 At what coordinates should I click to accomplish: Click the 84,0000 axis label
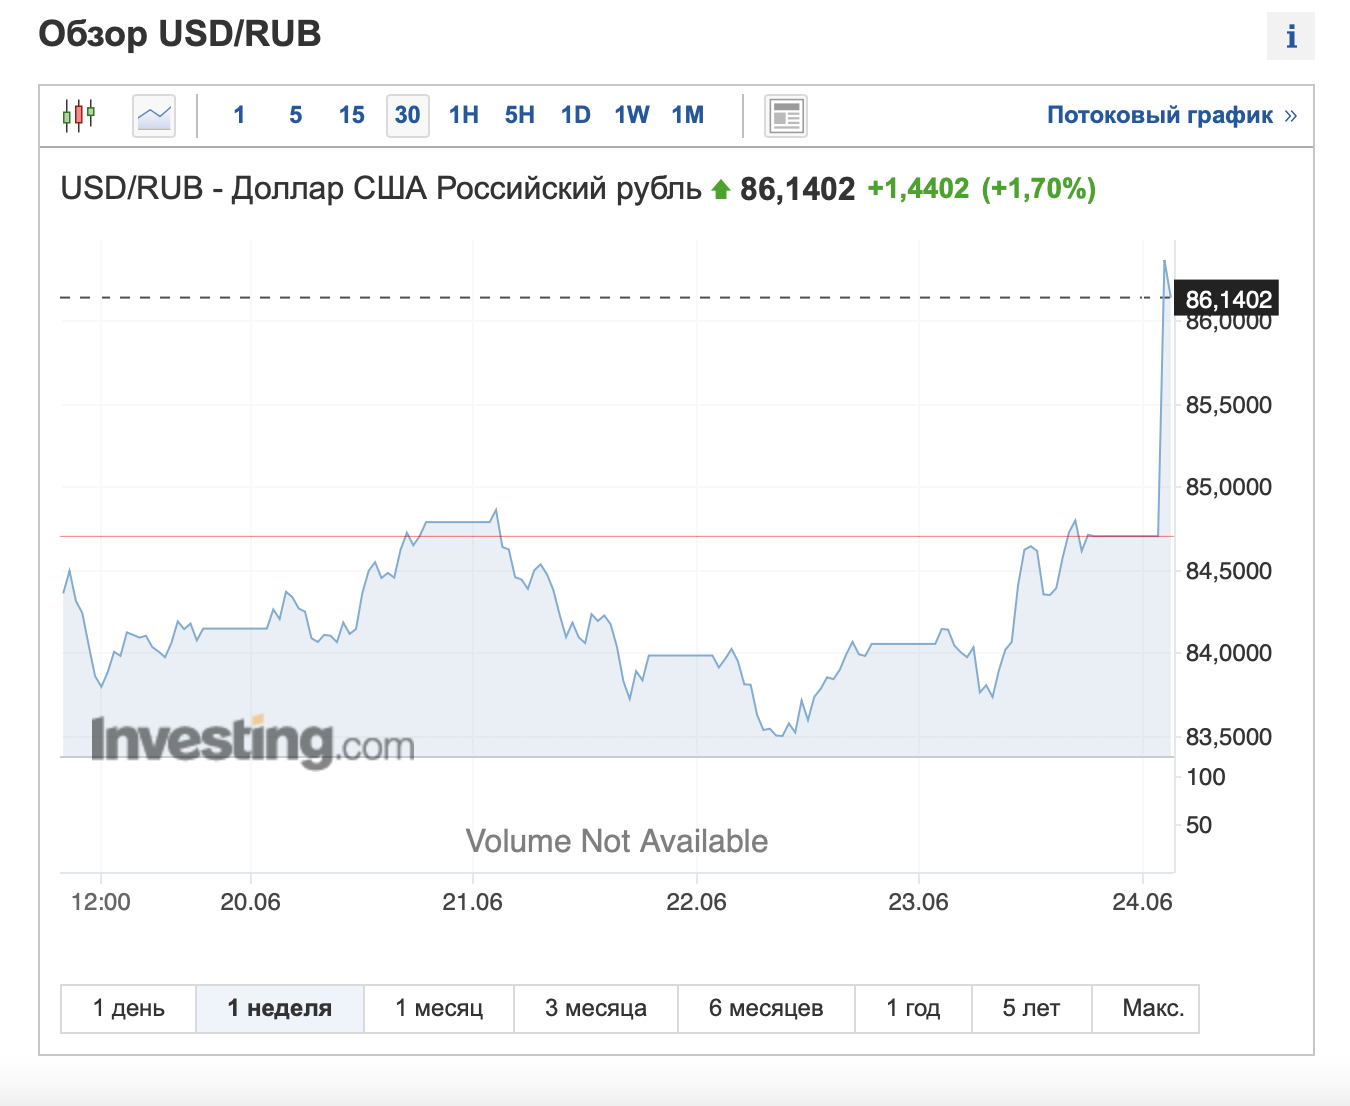1228,653
